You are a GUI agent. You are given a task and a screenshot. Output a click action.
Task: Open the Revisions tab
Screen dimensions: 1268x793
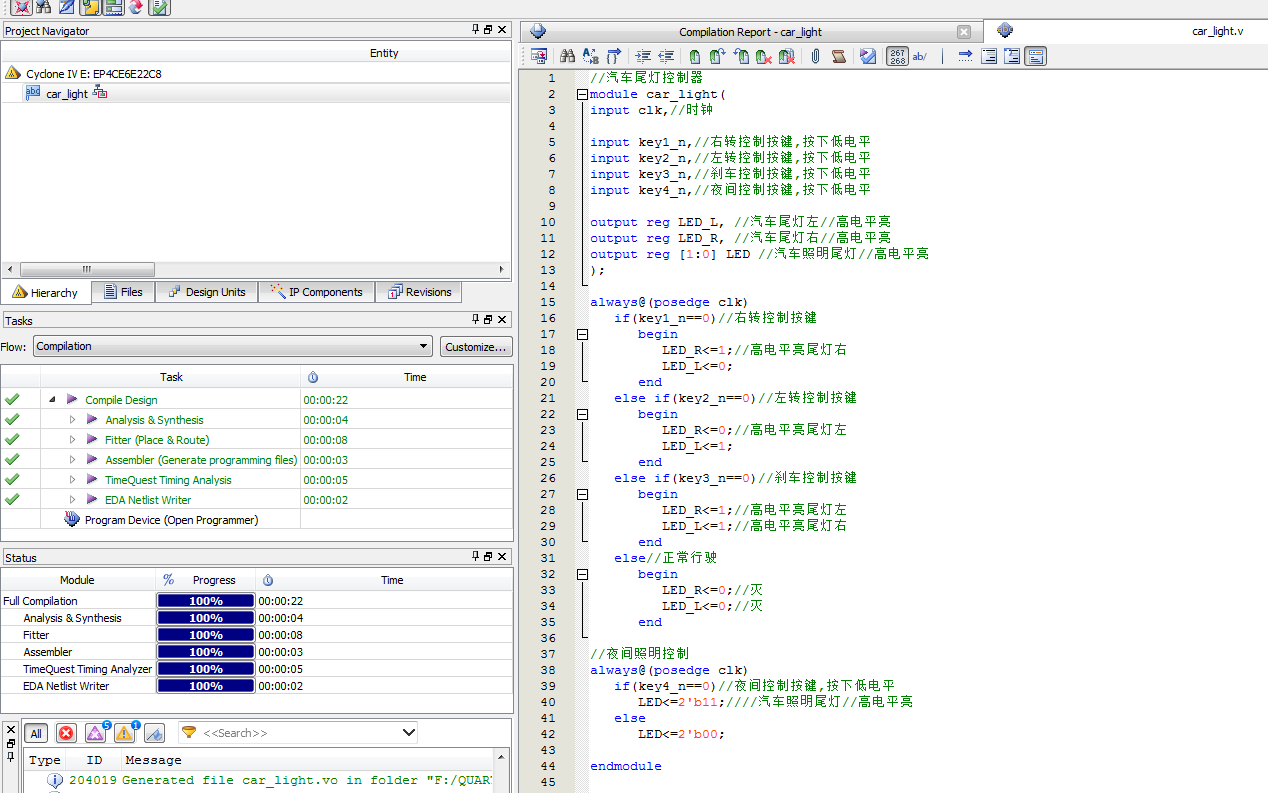(x=420, y=292)
